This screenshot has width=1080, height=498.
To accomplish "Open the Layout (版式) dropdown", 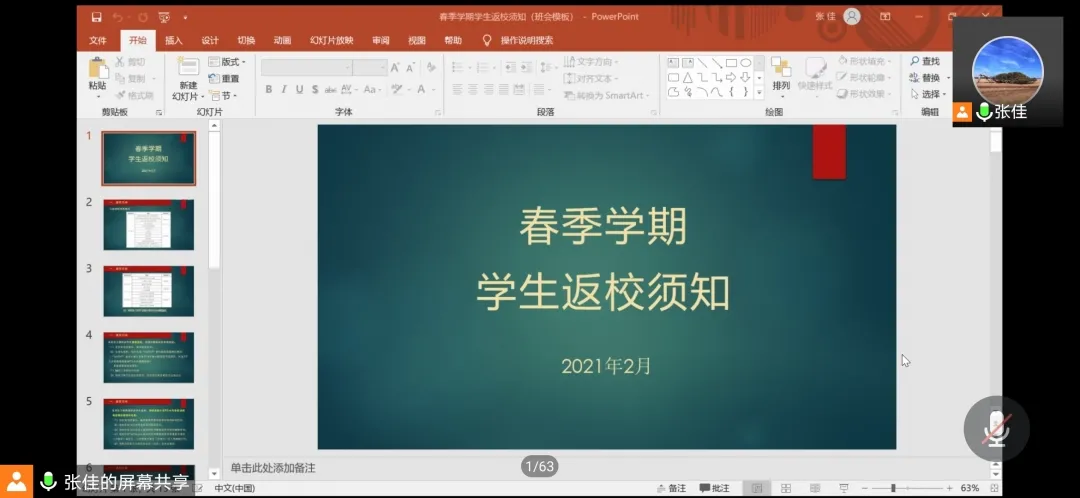I will click(226, 62).
